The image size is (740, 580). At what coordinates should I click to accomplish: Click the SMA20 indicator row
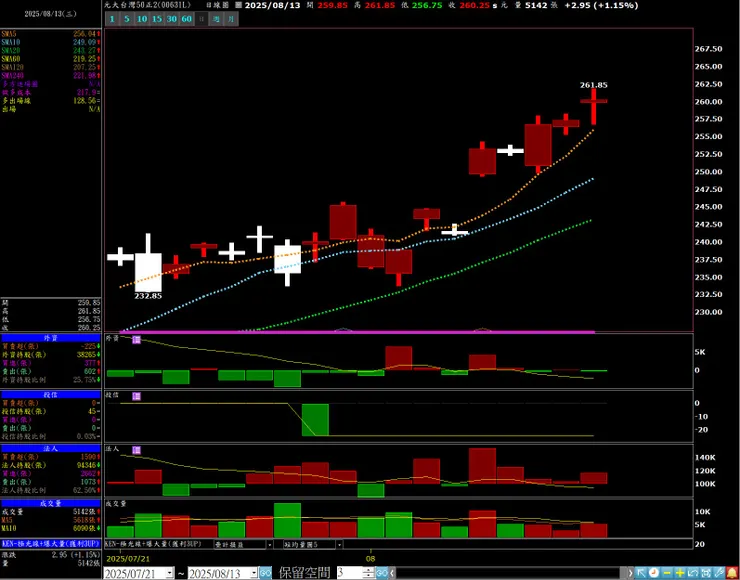[50, 50]
